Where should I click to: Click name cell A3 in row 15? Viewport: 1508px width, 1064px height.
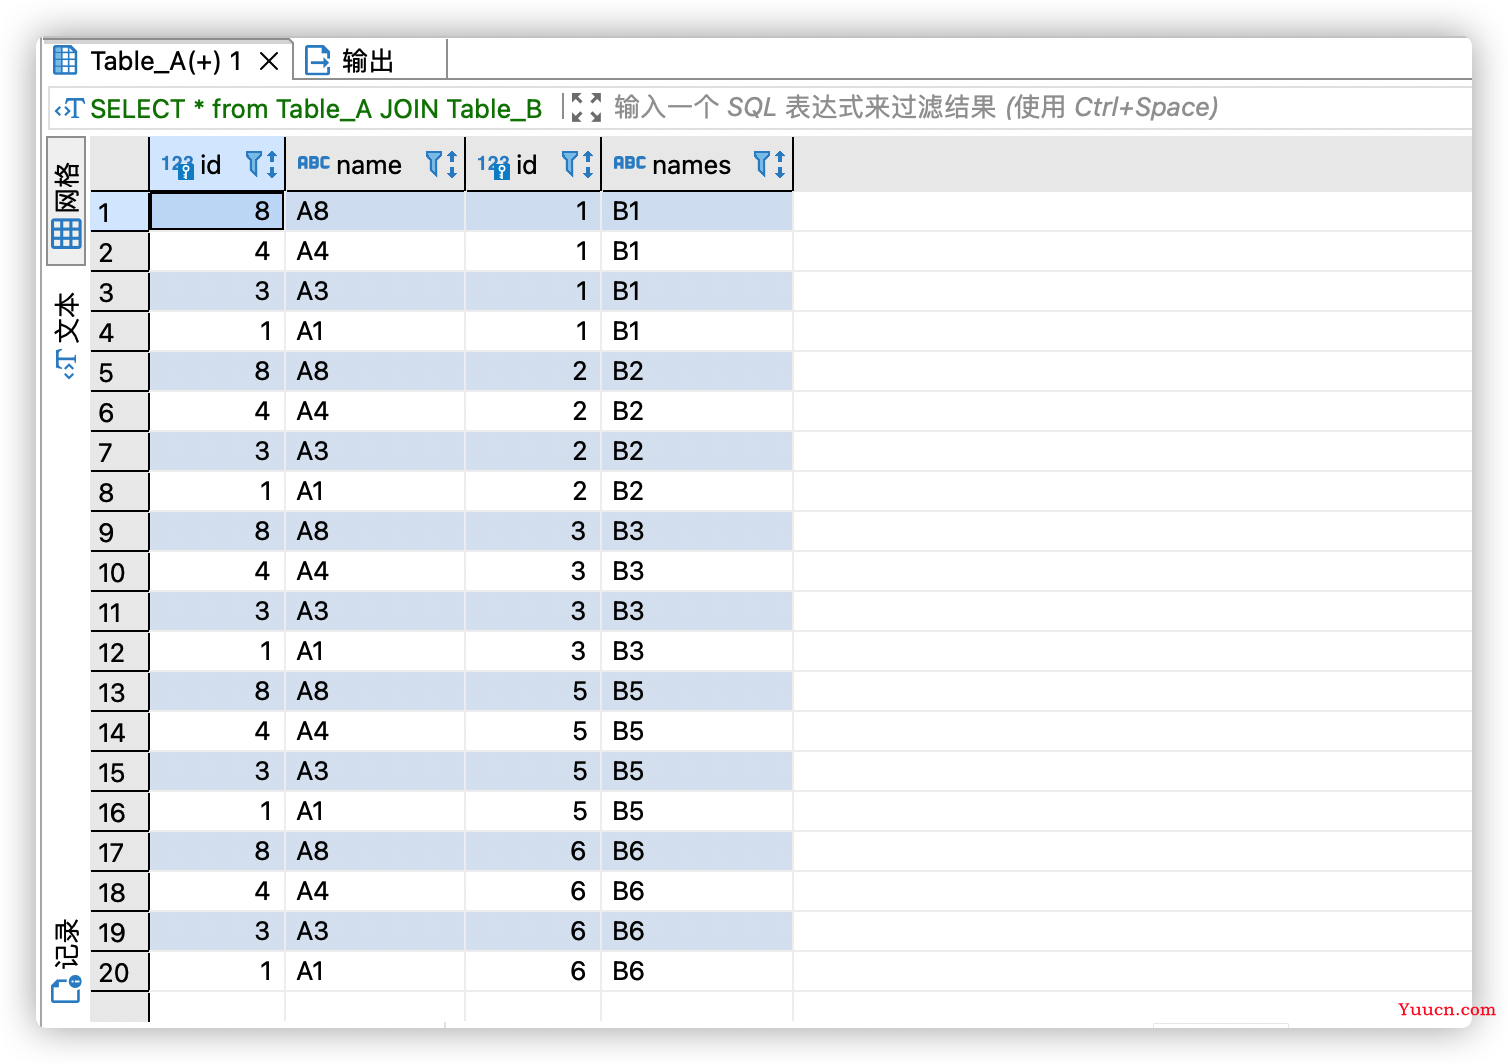[x=375, y=771]
